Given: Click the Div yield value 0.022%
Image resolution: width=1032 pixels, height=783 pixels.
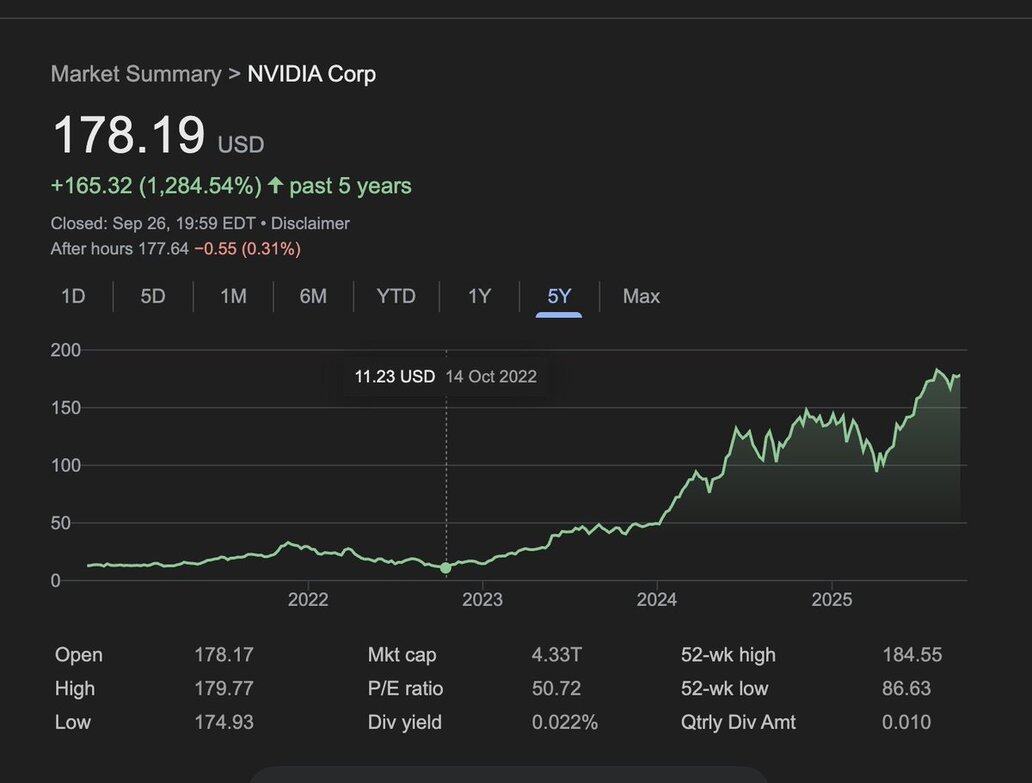Looking at the screenshot, I should pyautogui.click(x=565, y=722).
